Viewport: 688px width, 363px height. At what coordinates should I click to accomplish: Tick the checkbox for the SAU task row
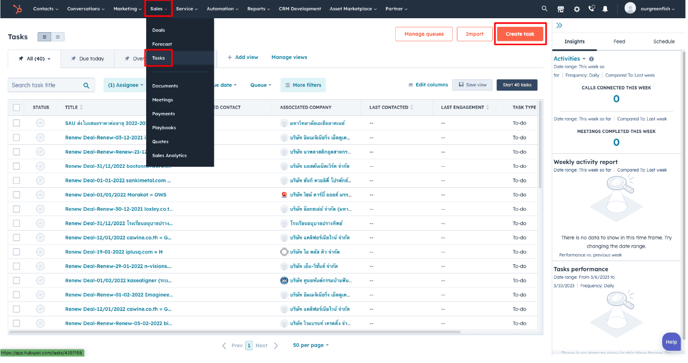(x=17, y=123)
